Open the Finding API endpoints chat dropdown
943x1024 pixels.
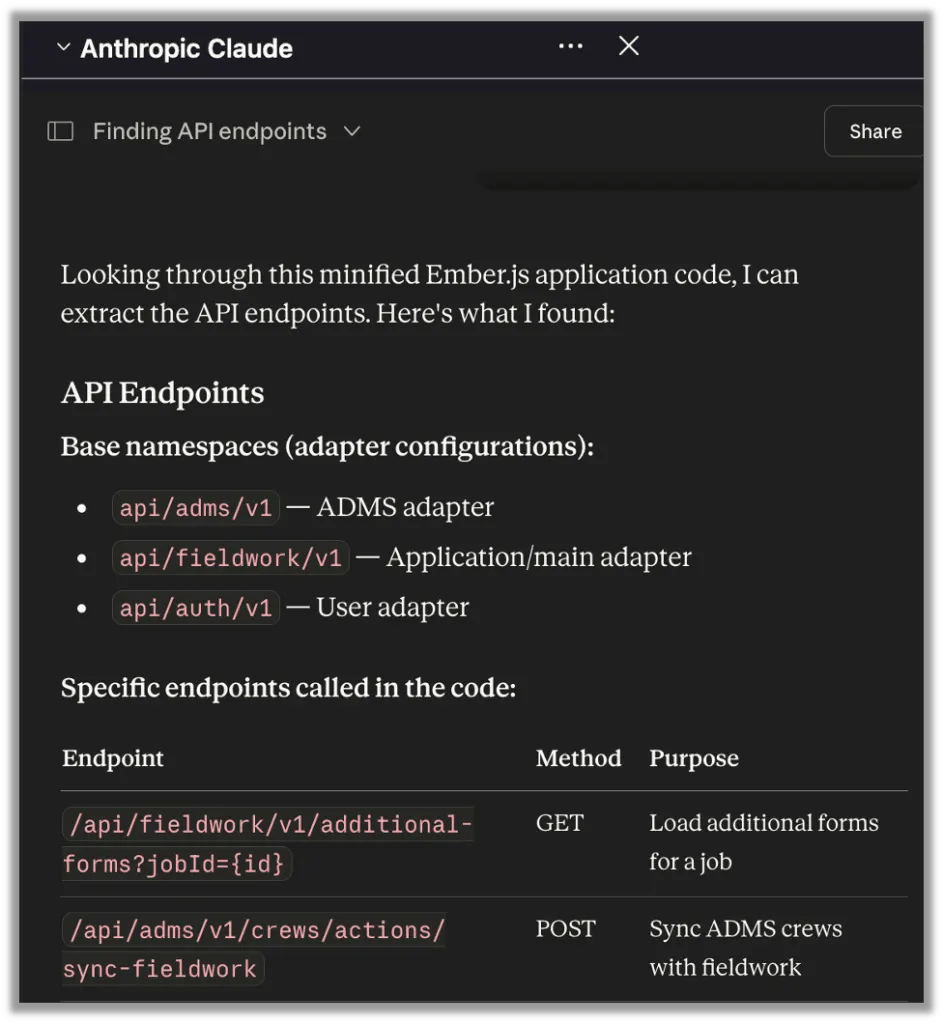[x=352, y=131]
